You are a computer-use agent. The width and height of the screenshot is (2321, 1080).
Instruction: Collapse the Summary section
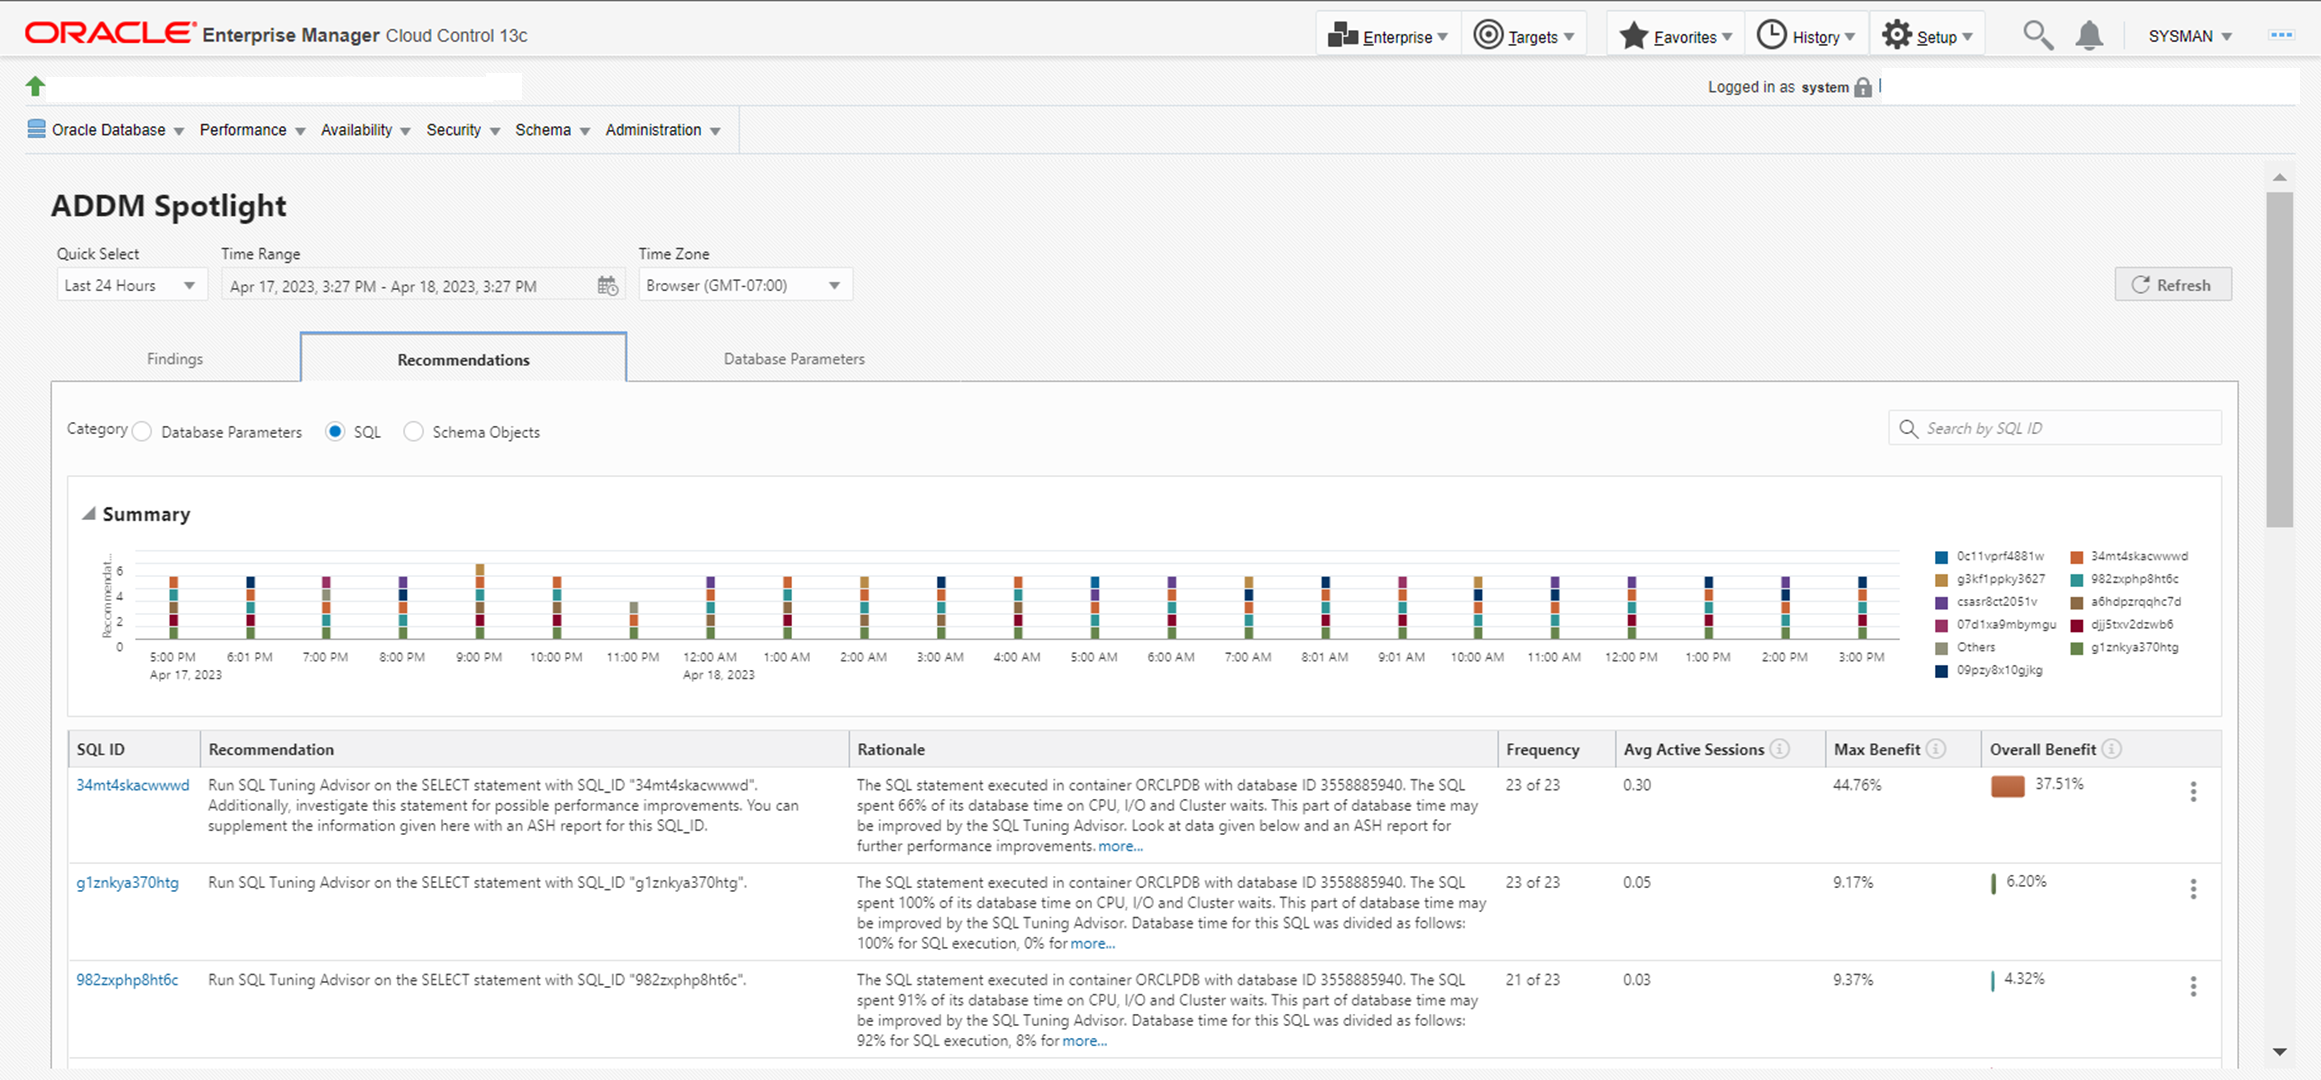(x=89, y=514)
